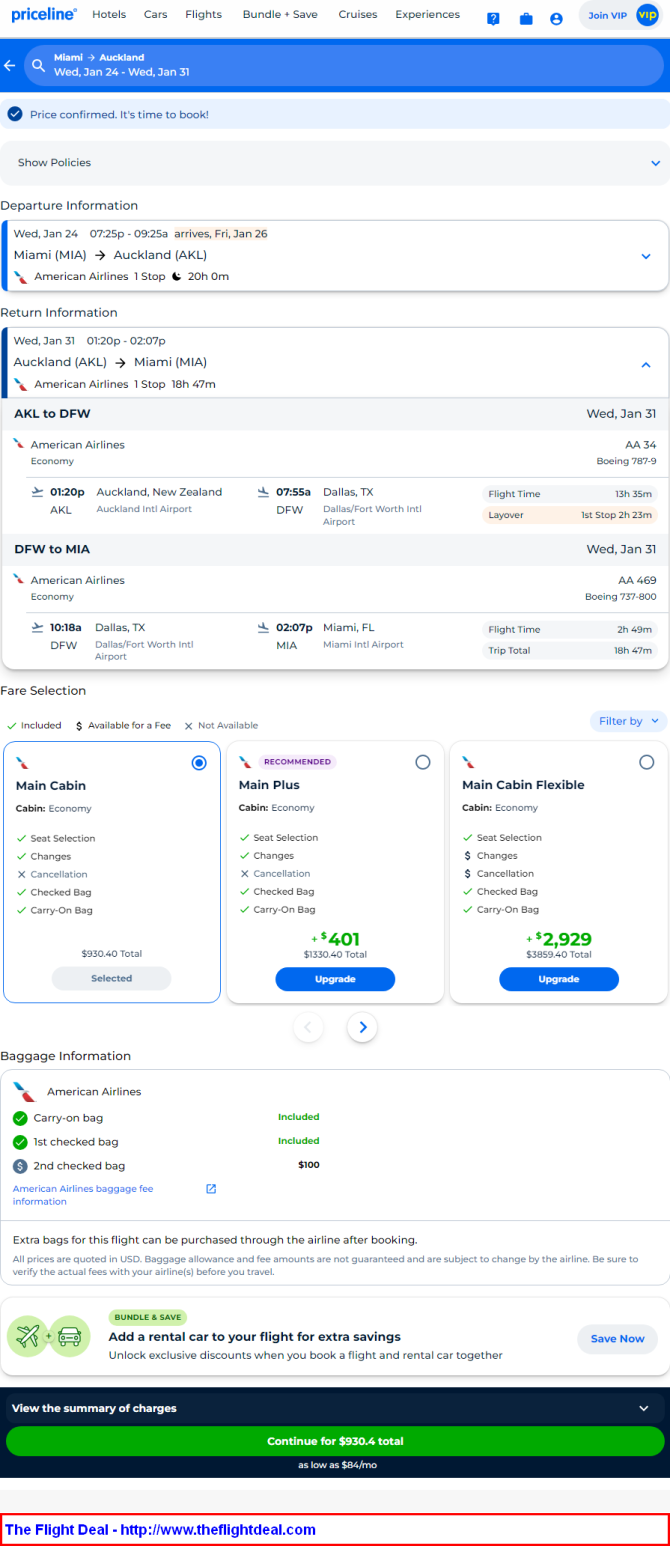The width and height of the screenshot is (670, 1546).
Task: Click American Airlines logo in return summary
Action: coord(21,384)
